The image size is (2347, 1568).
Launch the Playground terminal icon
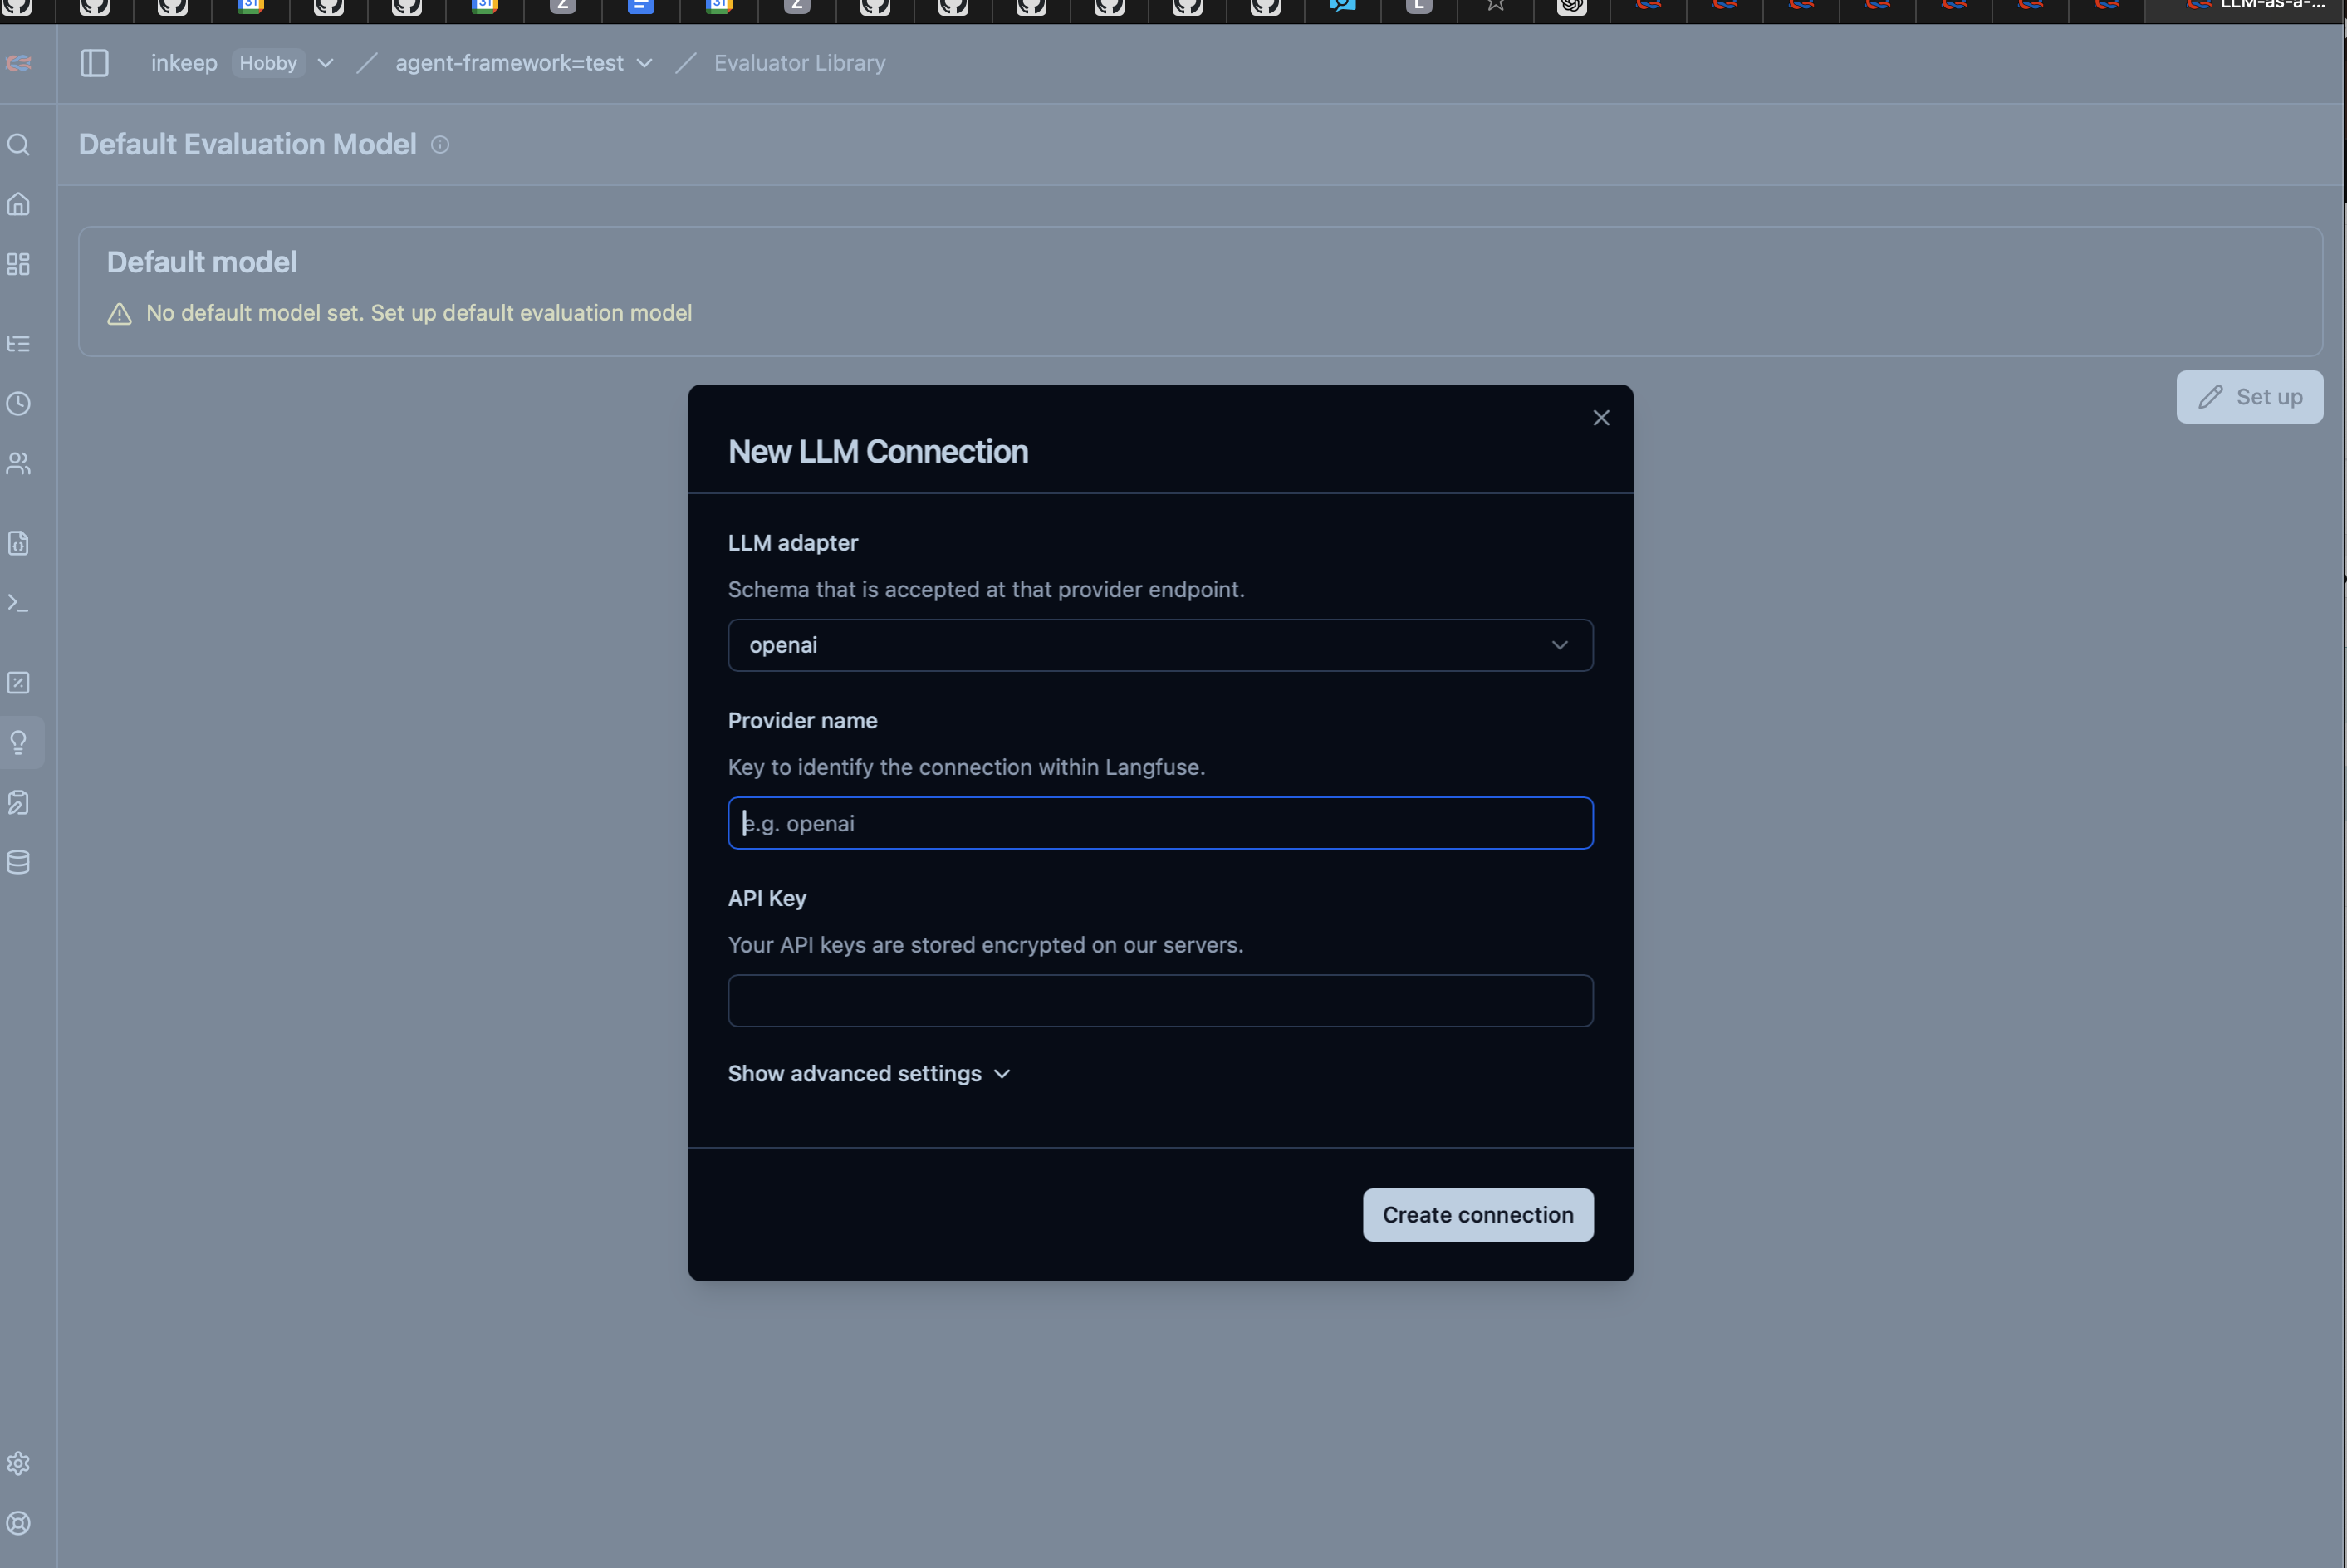pyautogui.click(x=18, y=603)
